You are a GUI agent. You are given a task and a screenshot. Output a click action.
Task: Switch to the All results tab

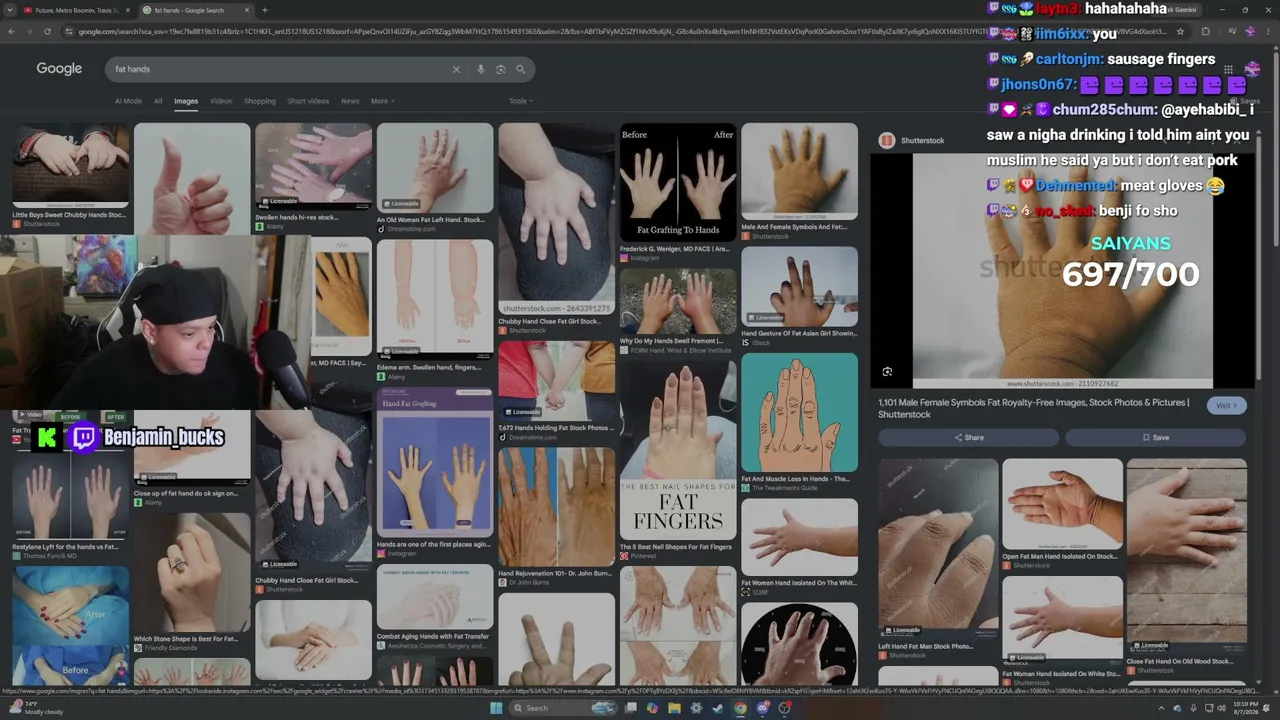(158, 101)
